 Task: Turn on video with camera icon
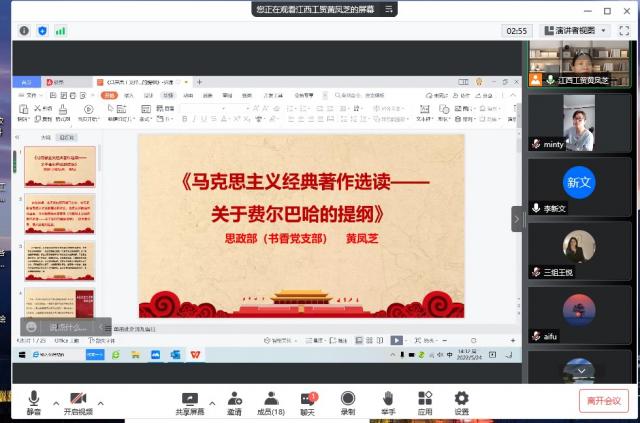pos(78,400)
